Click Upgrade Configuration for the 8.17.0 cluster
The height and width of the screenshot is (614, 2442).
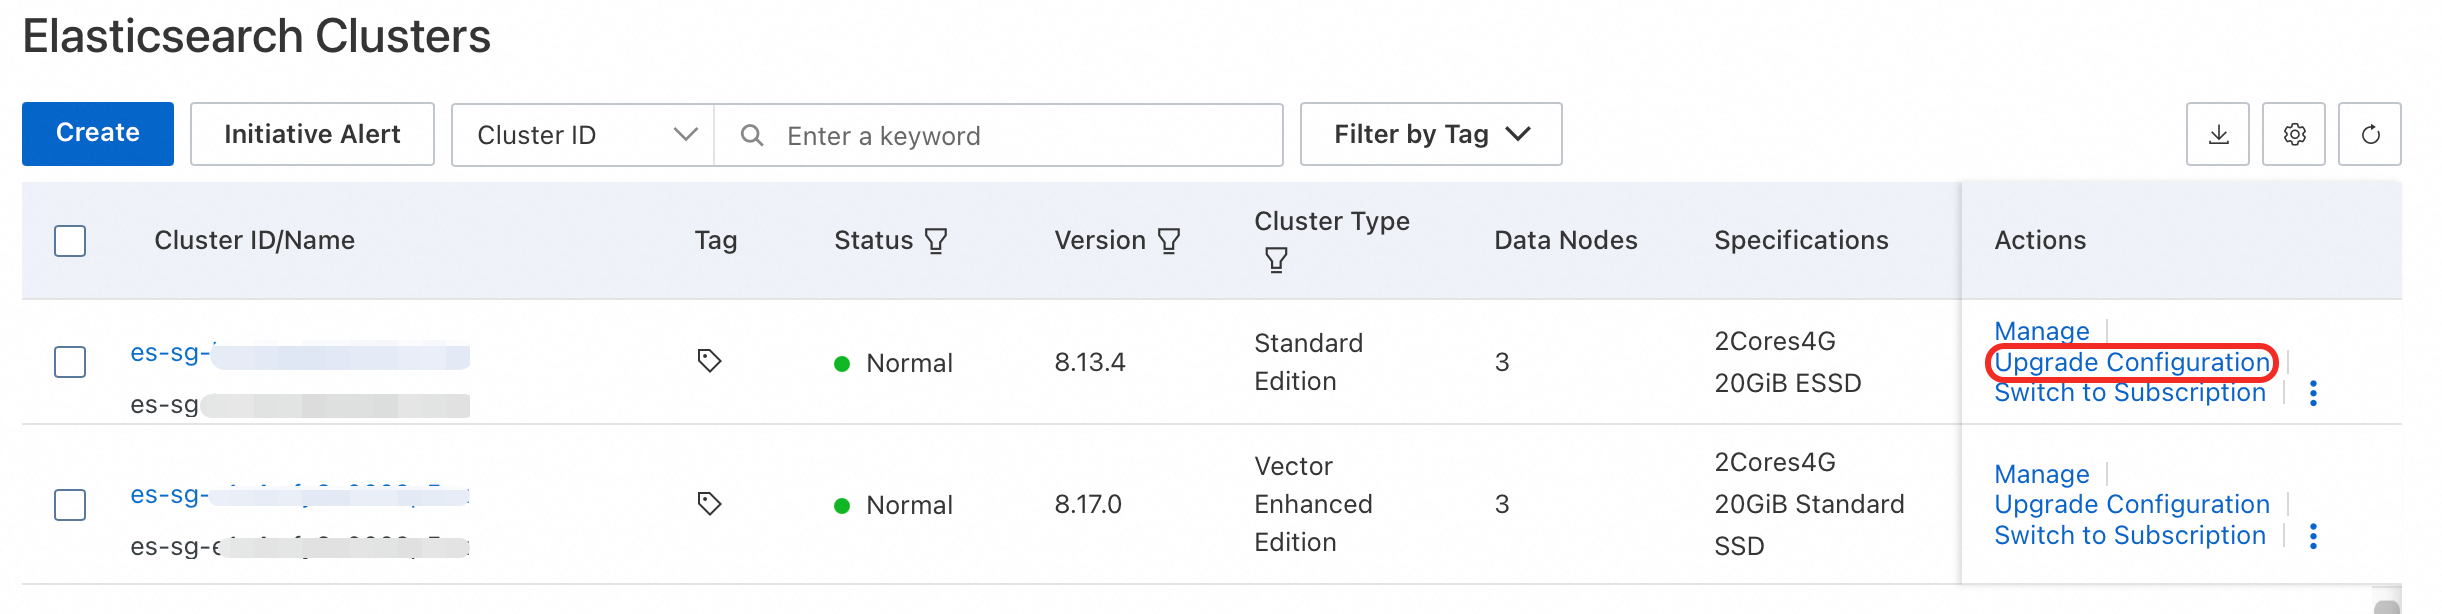[x=2131, y=504]
